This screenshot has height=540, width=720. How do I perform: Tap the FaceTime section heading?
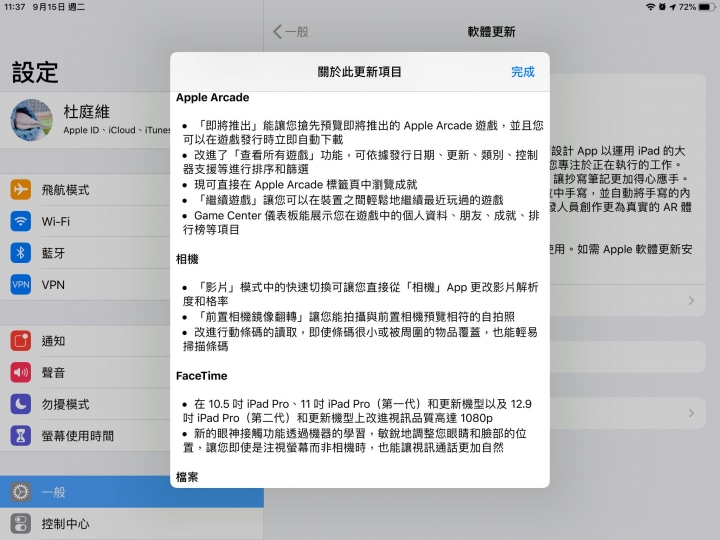pos(202,376)
